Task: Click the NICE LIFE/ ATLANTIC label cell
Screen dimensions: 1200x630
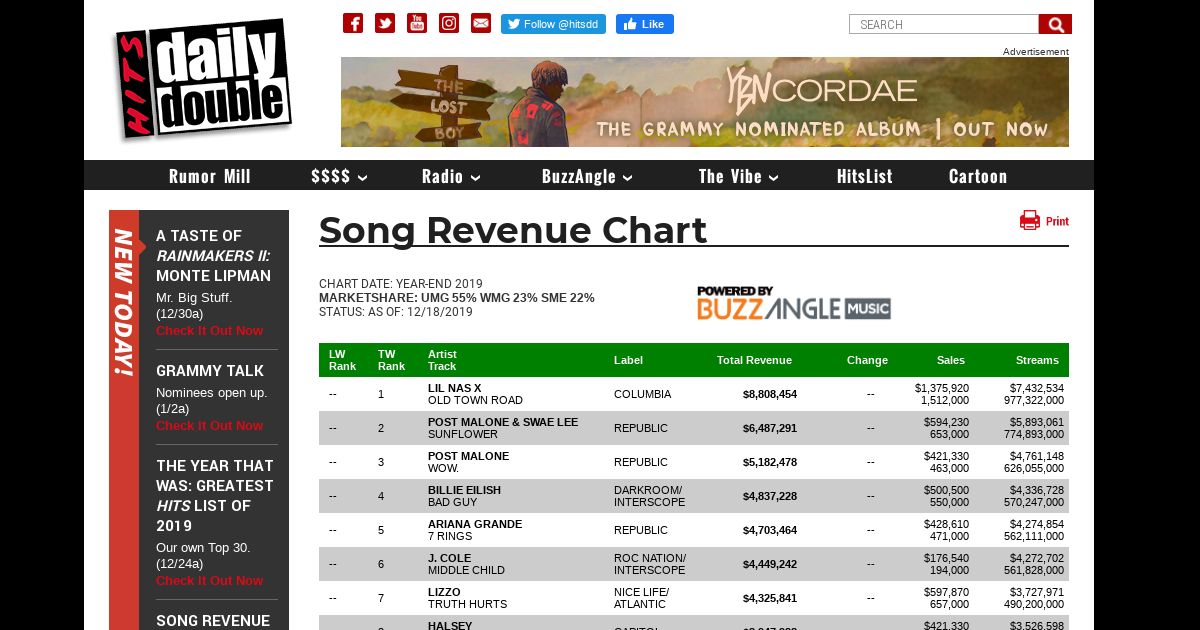Action: tap(642, 598)
